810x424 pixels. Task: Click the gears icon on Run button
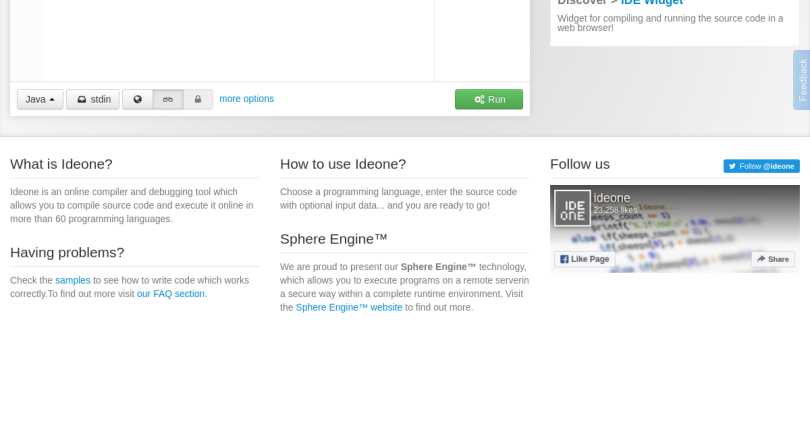(x=479, y=99)
